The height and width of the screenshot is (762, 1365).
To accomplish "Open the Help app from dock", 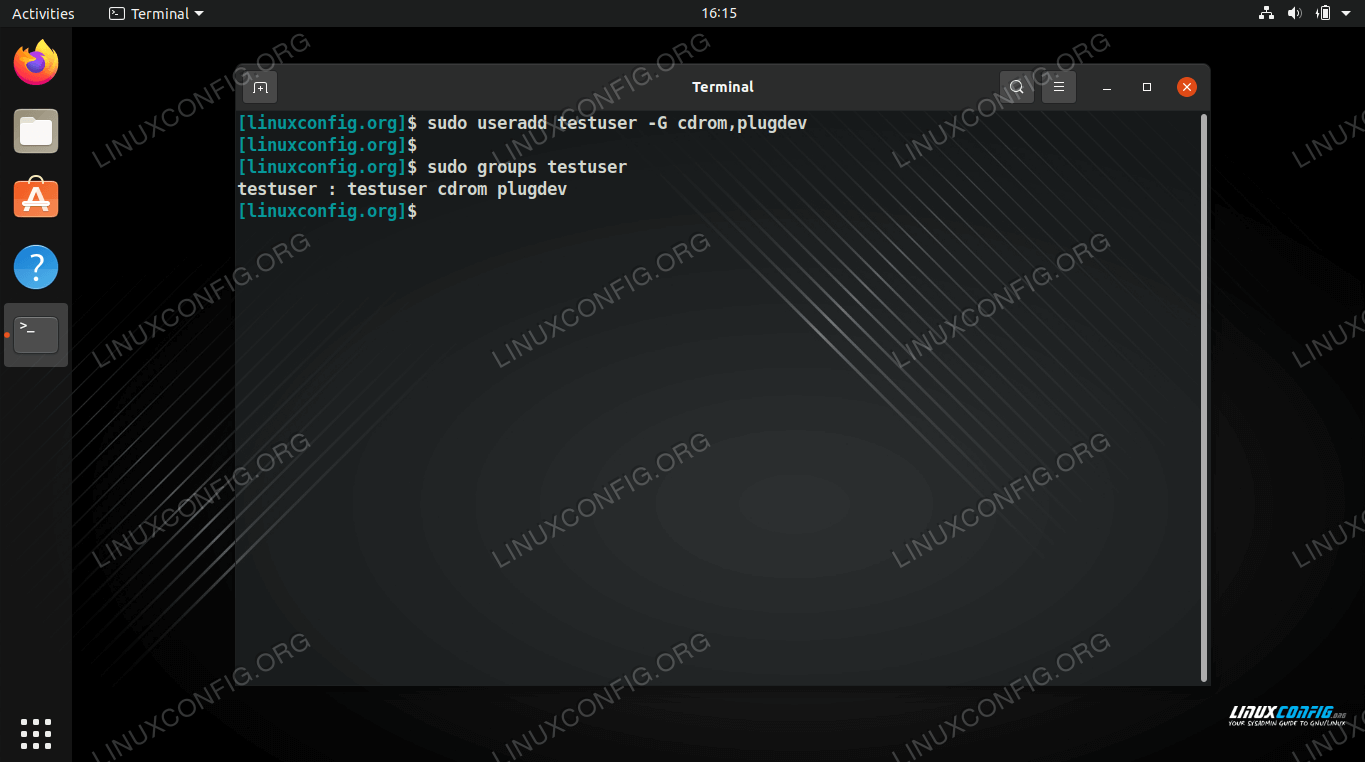I will 36,267.
